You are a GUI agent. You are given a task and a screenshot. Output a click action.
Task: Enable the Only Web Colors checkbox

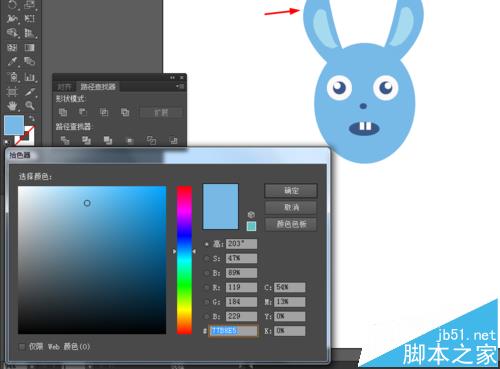pos(22,347)
